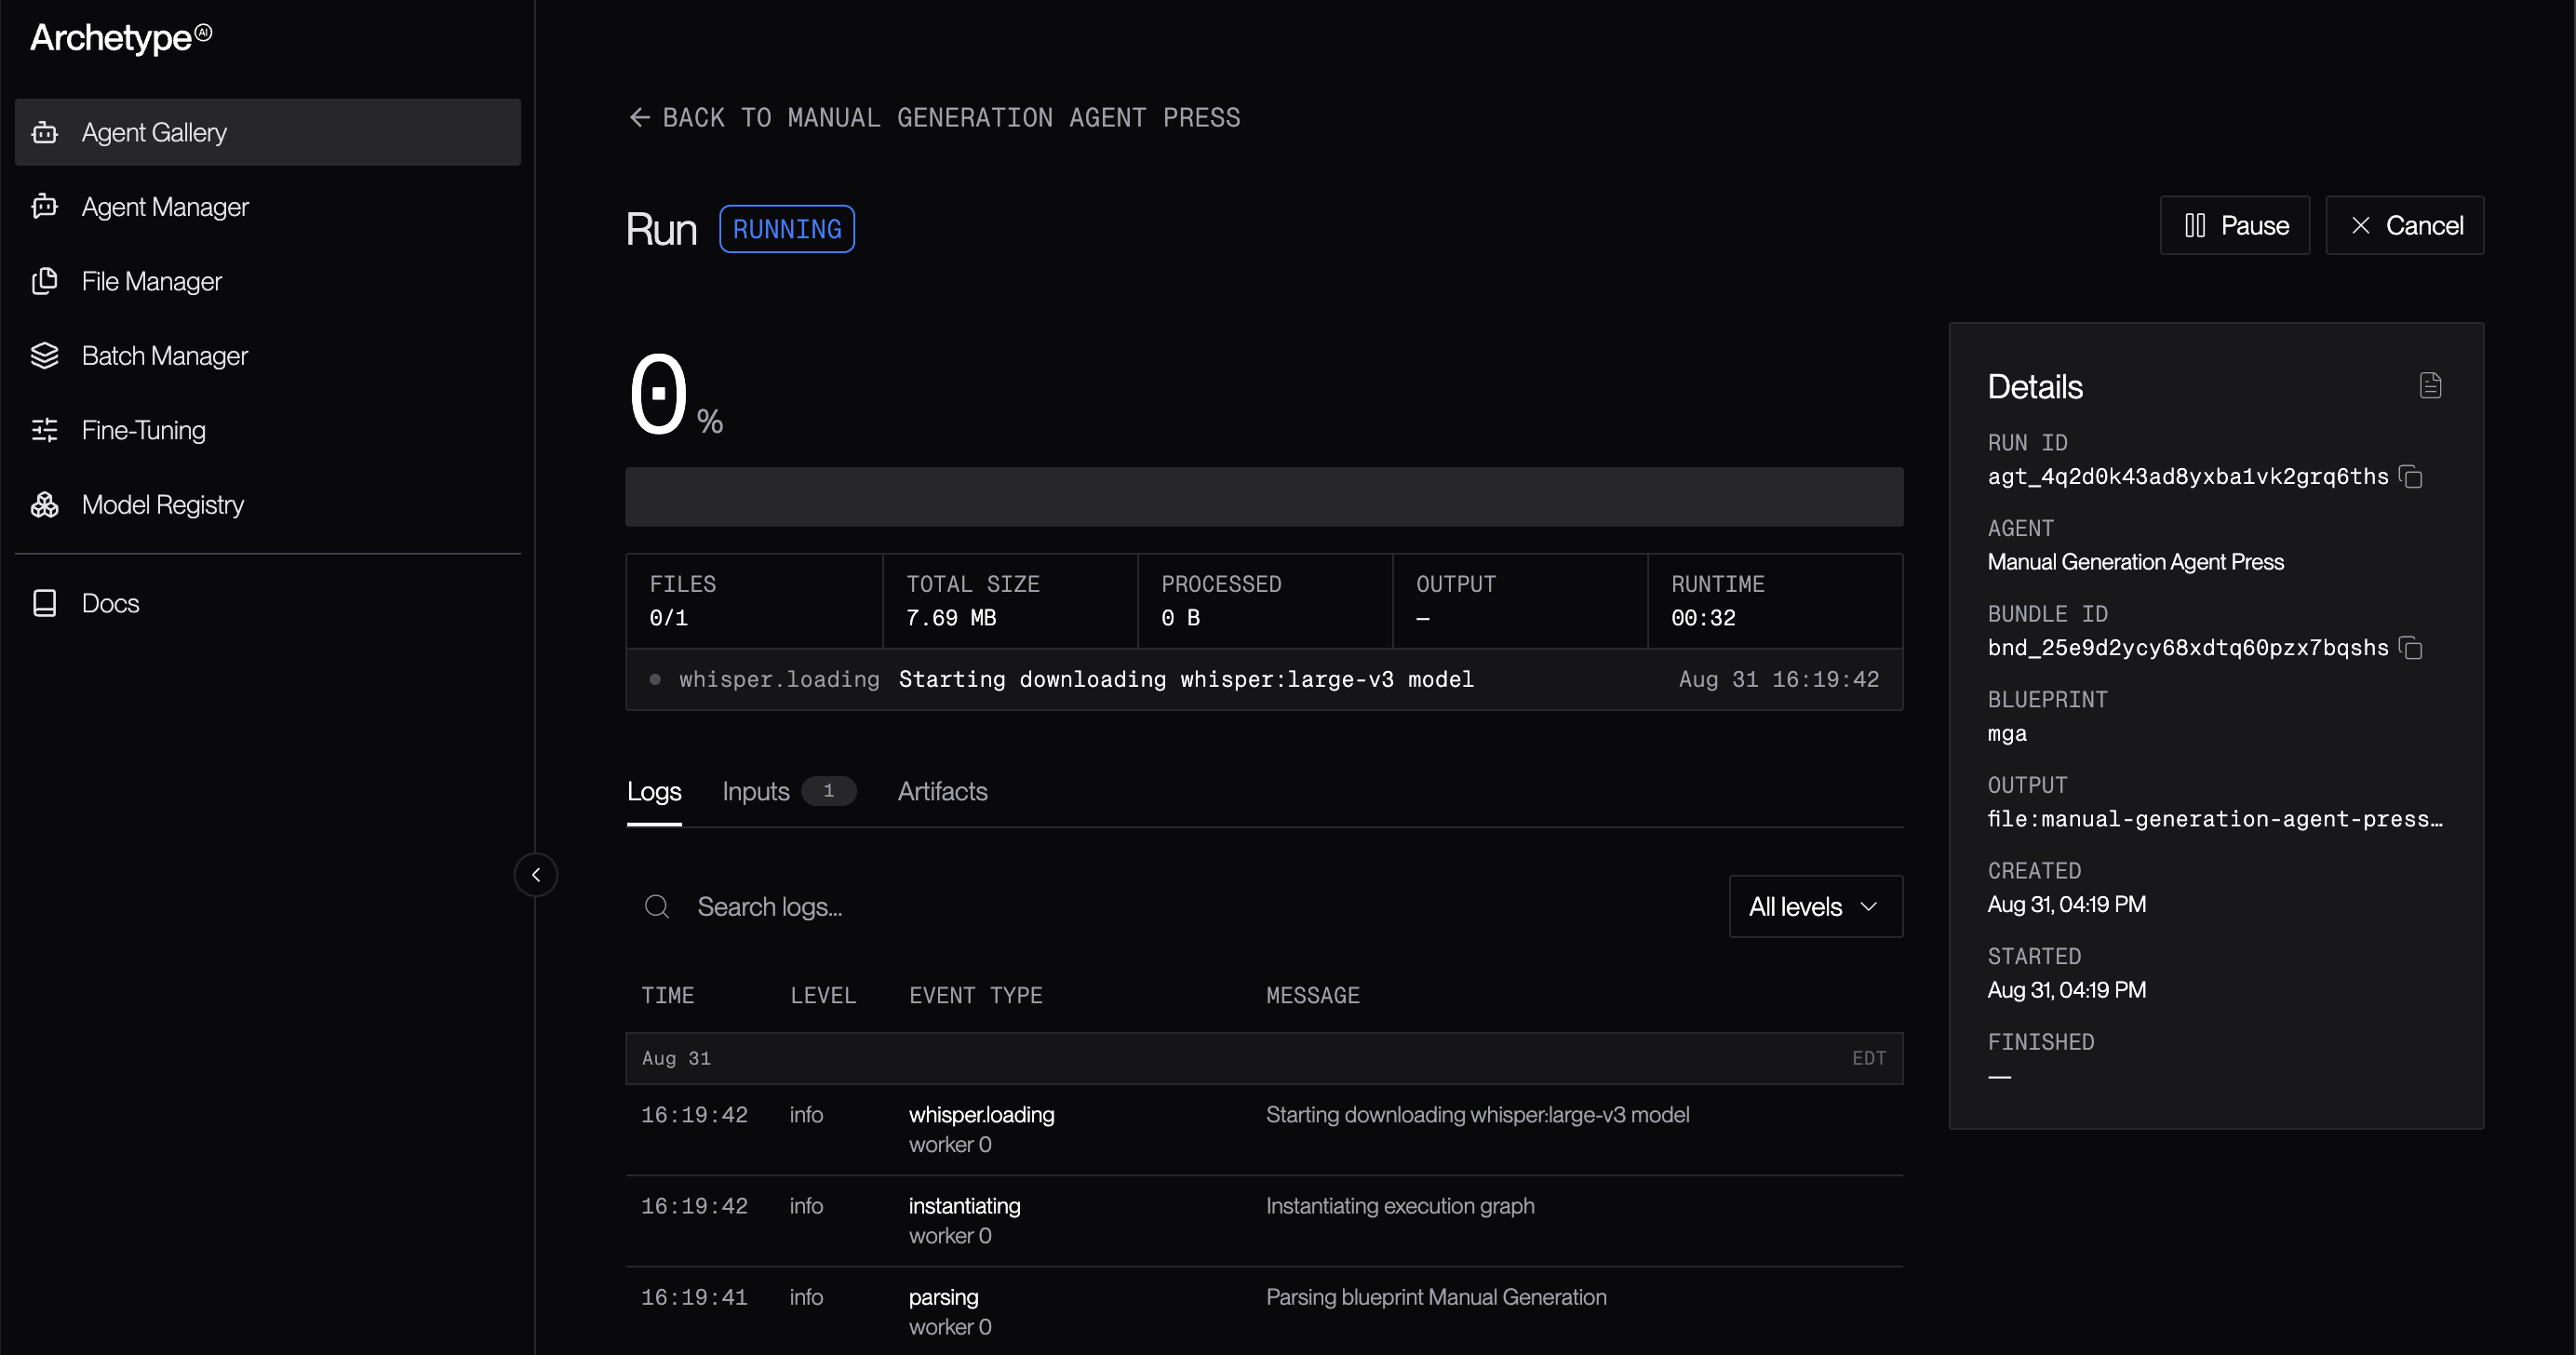Click the Run ID text value
The height and width of the screenshot is (1355, 2576).
2188,477
